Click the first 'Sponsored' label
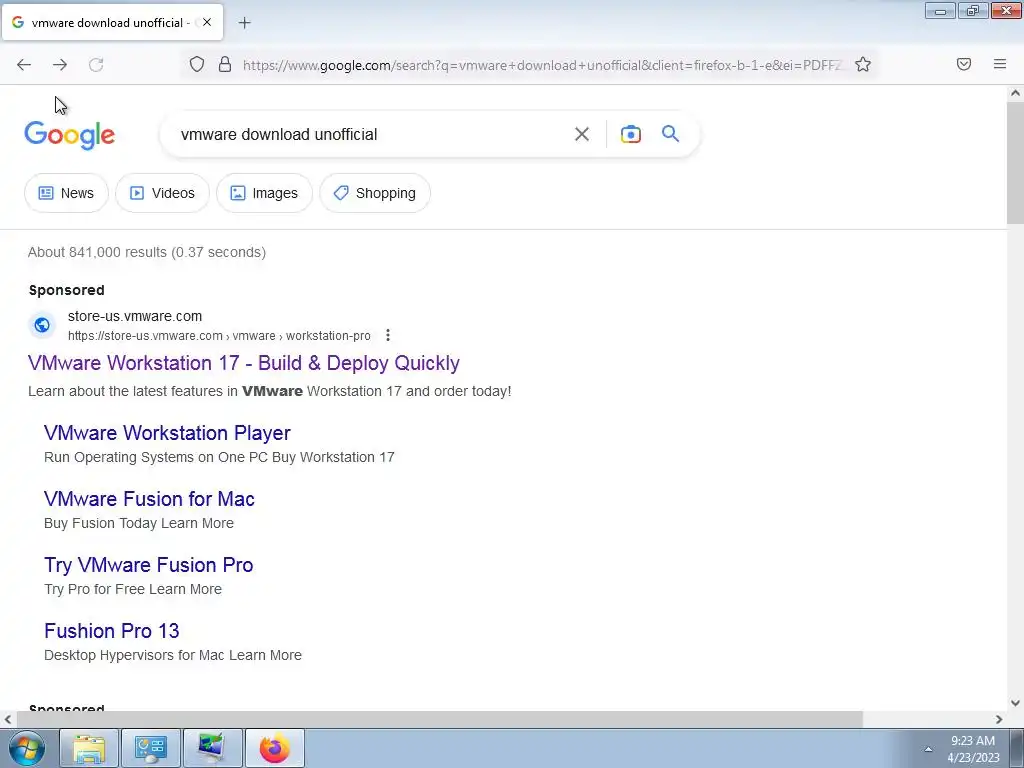1024x768 pixels. (67, 290)
